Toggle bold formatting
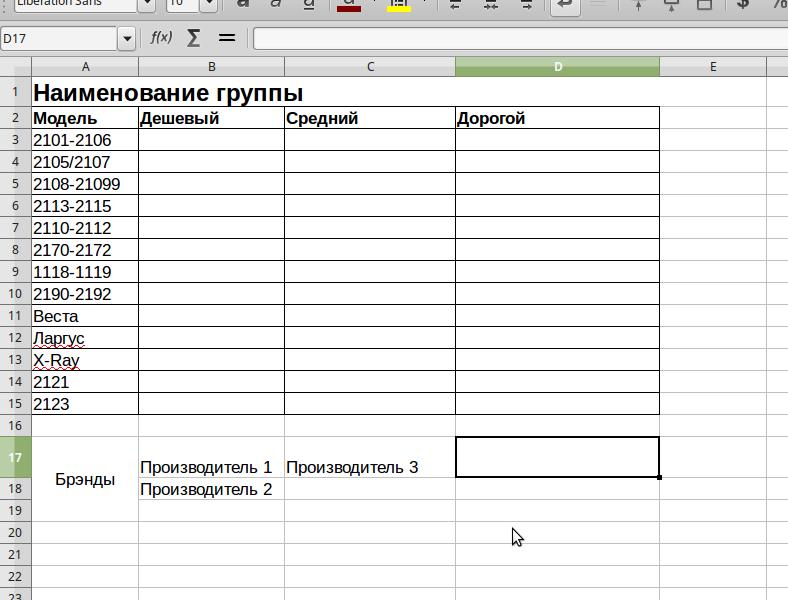This screenshot has width=788, height=600. tap(242, 5)
